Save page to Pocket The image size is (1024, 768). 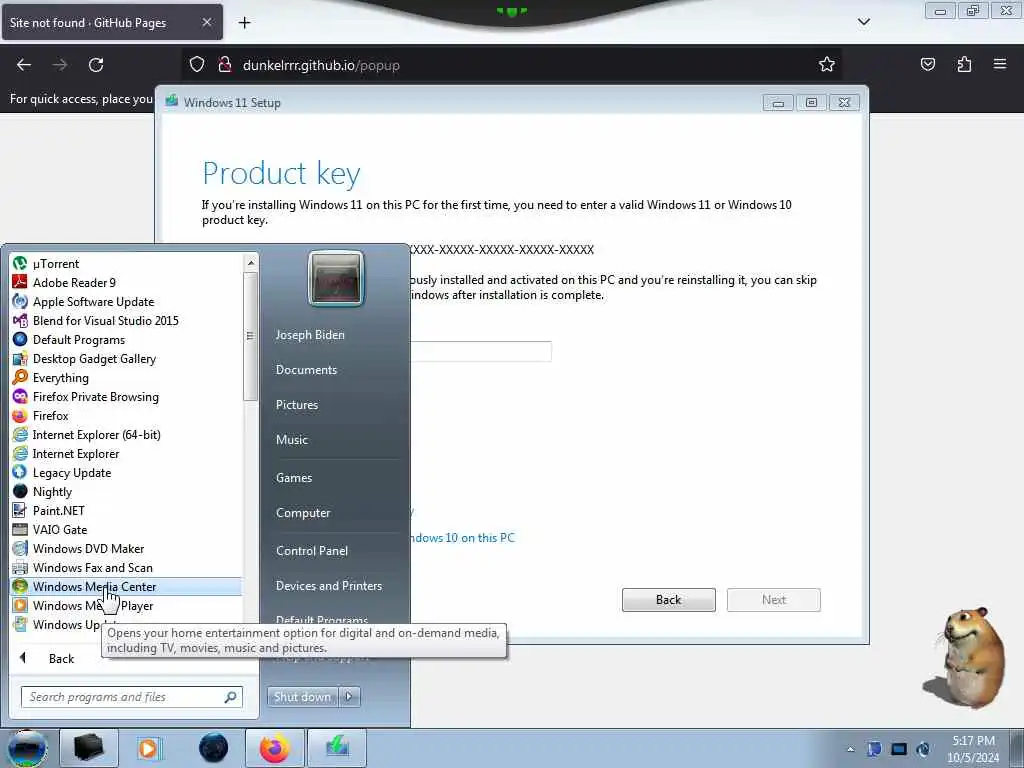pyautogui.click(x=927, y=64)
